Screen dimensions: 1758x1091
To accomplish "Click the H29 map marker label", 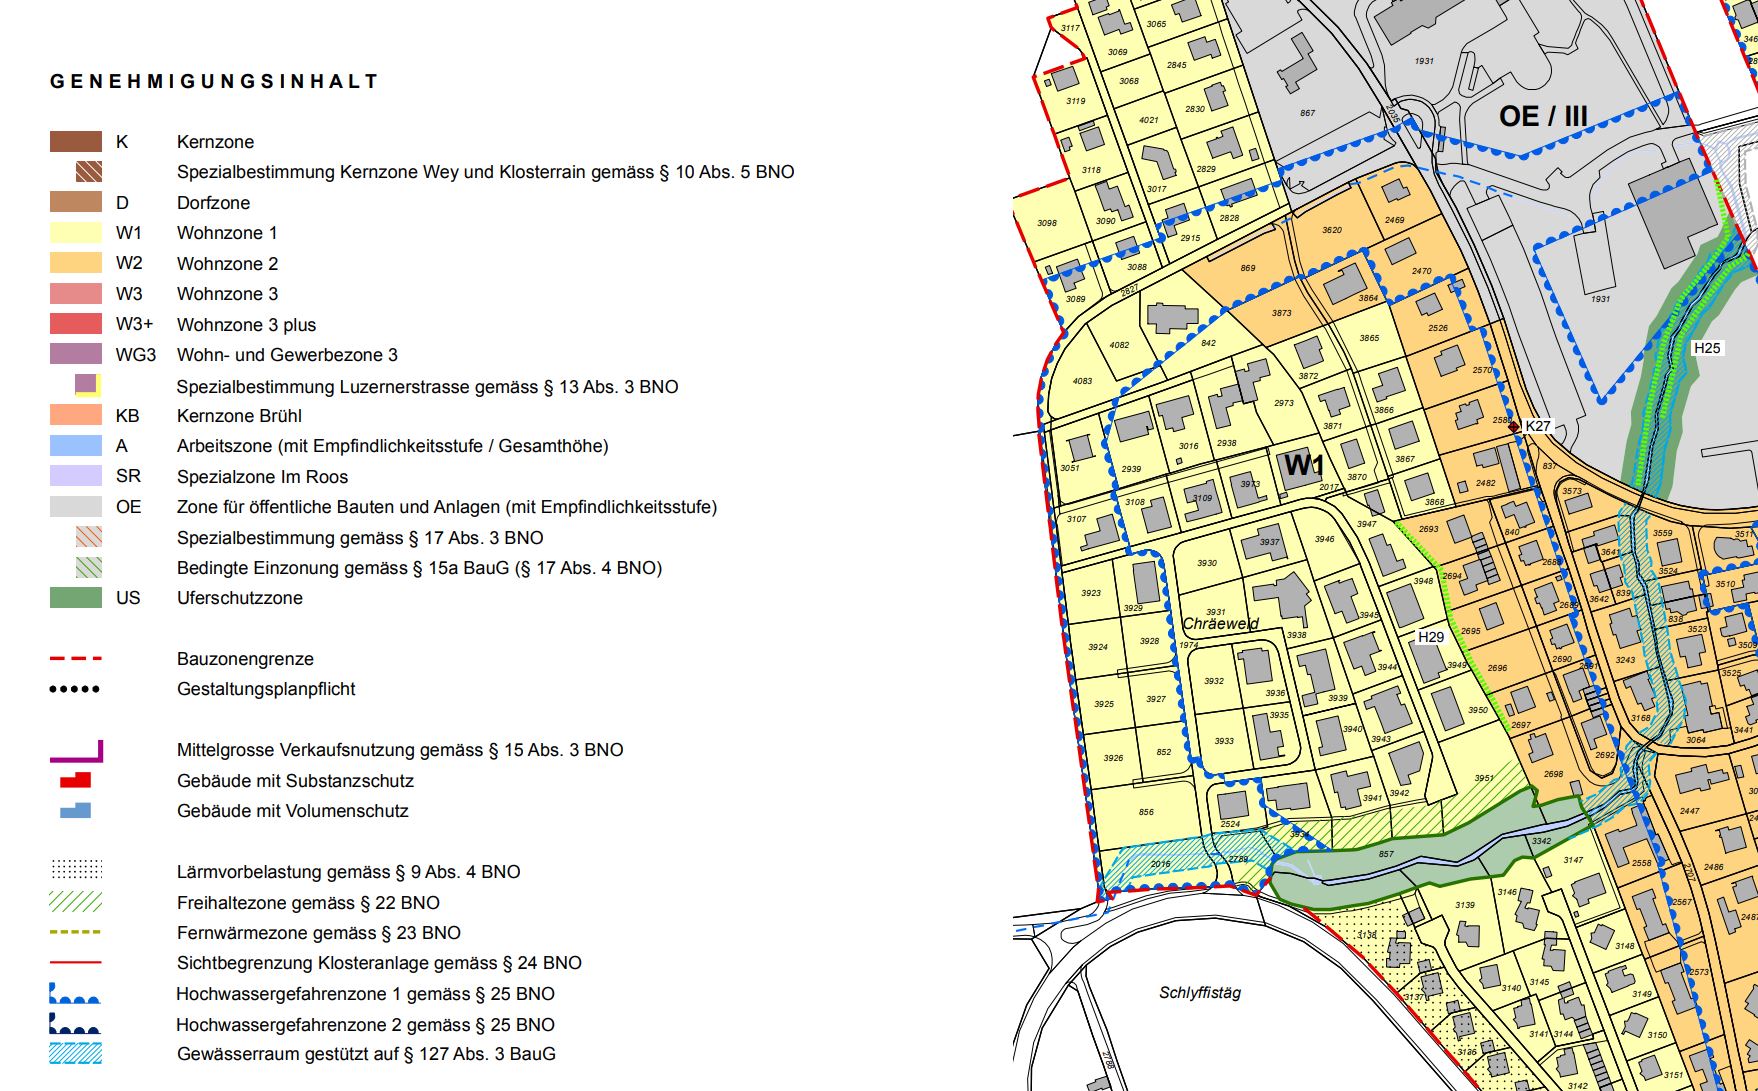I will point(1431,637).
